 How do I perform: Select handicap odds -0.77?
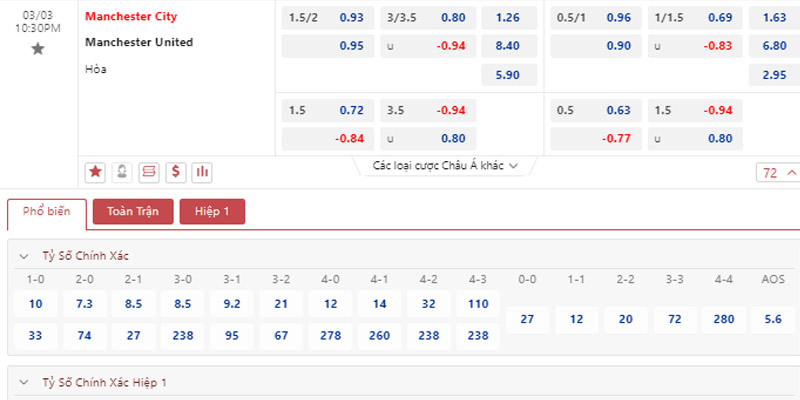click(x=596, y=139)
